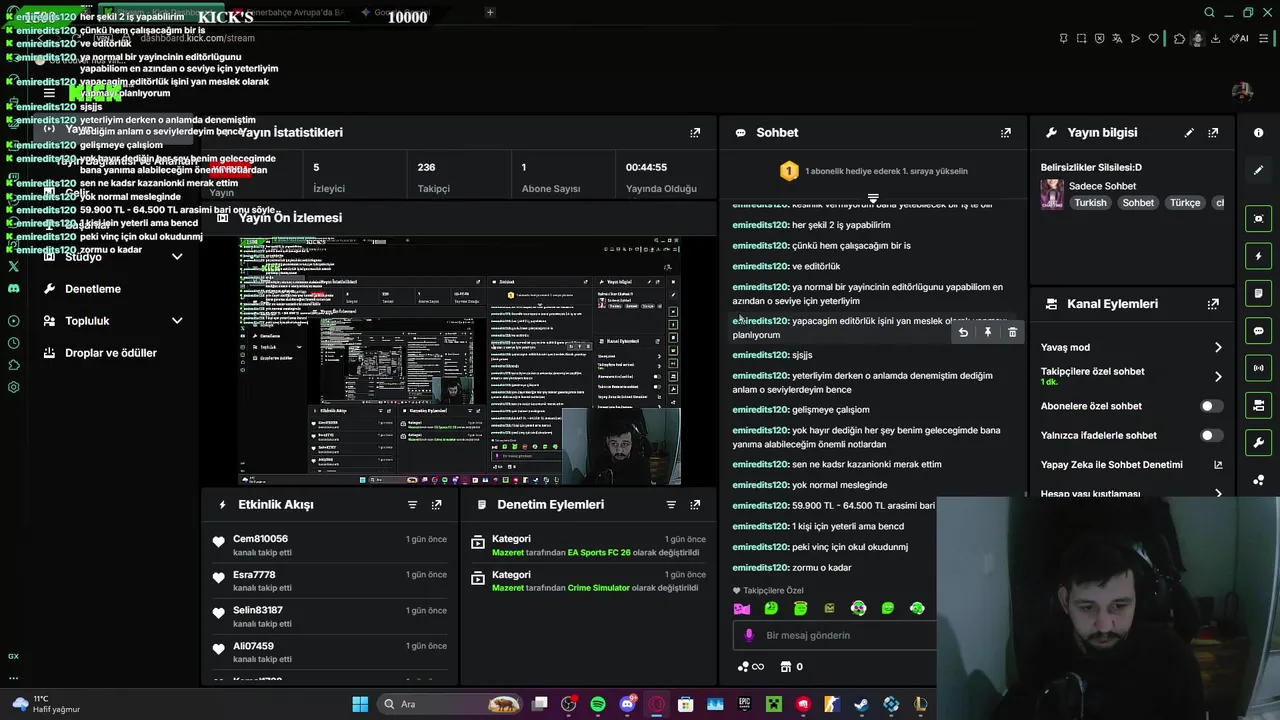Image resolution: width=1280 pixels, height=720 pixels.
Task: Open Spotify from the Windows taskbar
Action: pos(598,704)
